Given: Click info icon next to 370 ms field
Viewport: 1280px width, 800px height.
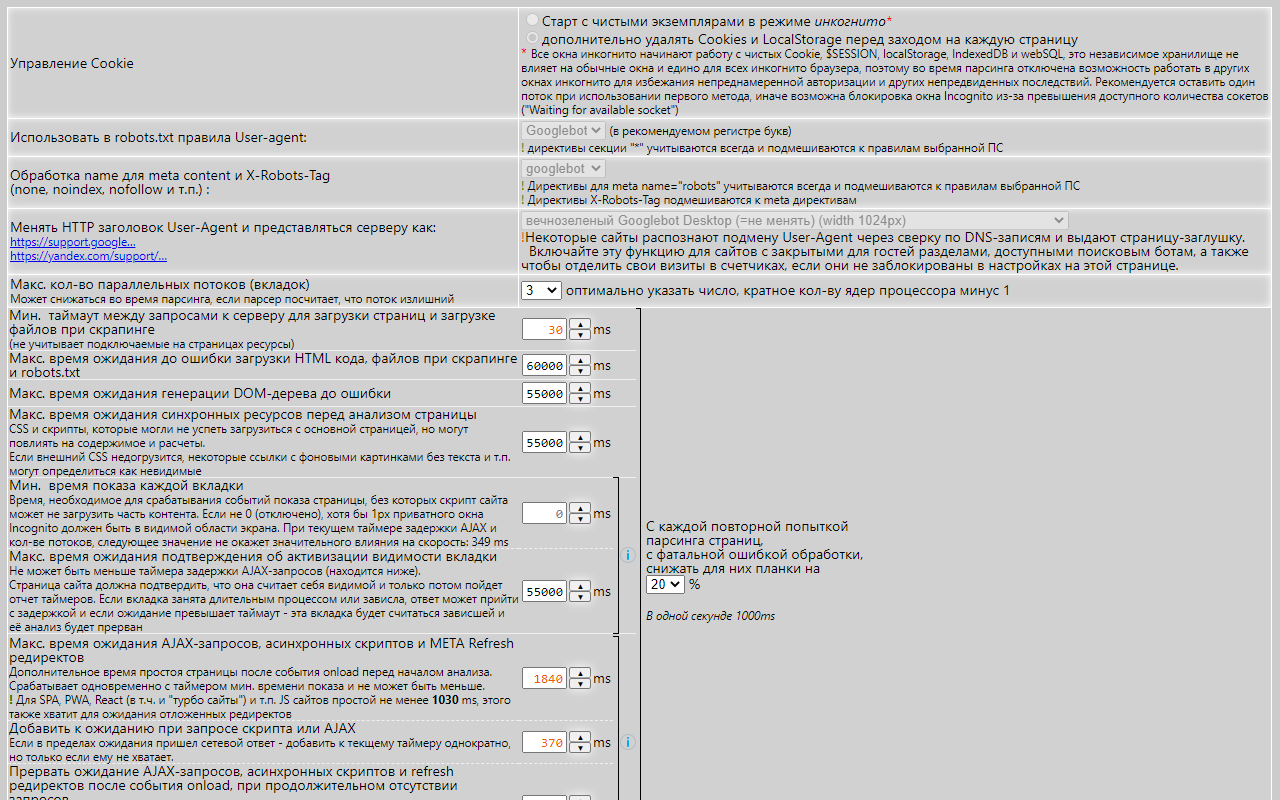Looking at the screenshot, I should pyautogui.click(x=628, y=743).
